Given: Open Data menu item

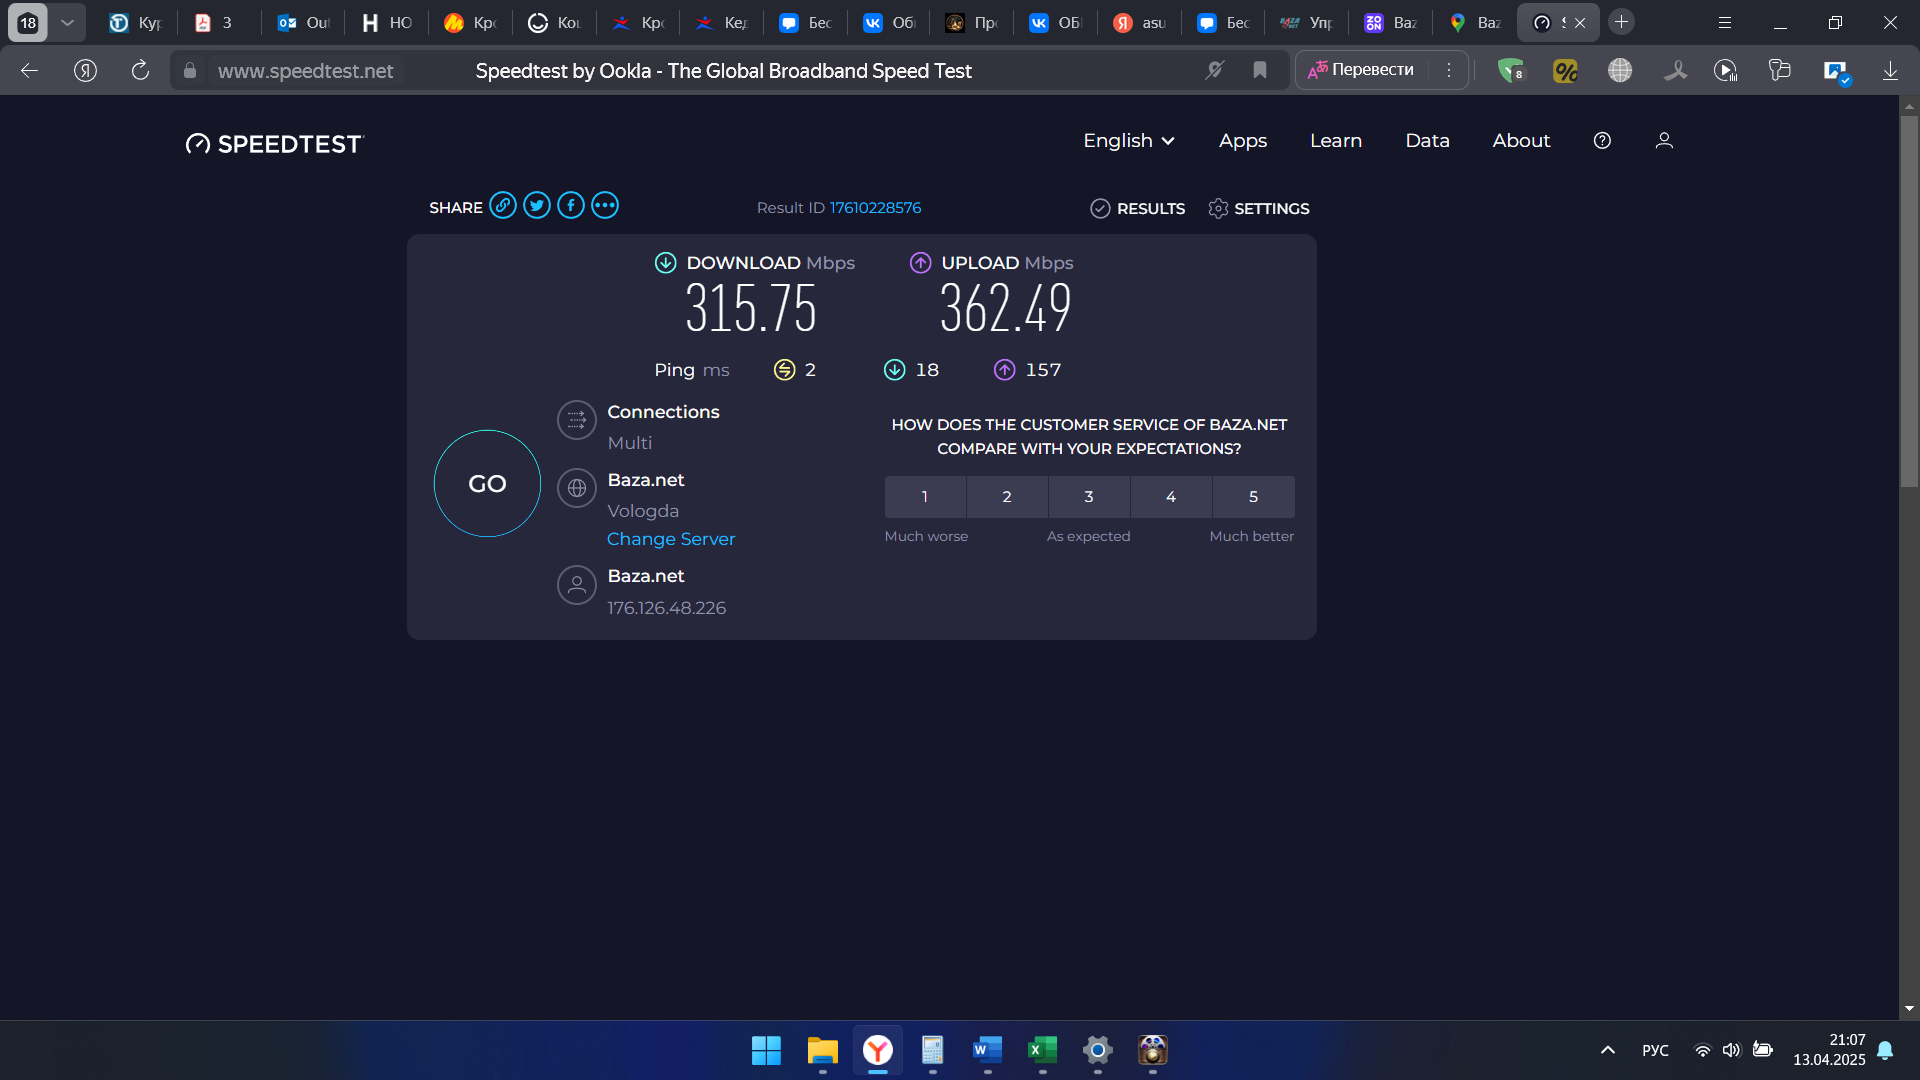Looking at the screenshot, I should point(1427,141).
